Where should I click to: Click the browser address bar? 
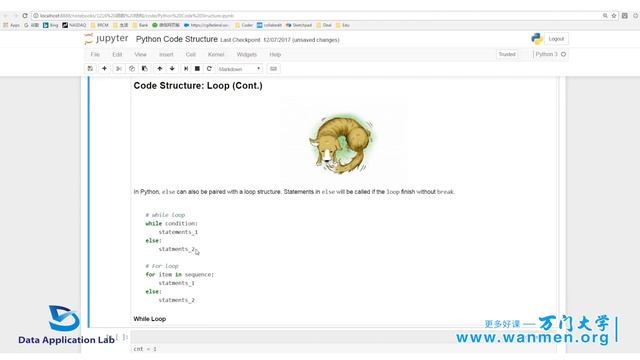316,16
